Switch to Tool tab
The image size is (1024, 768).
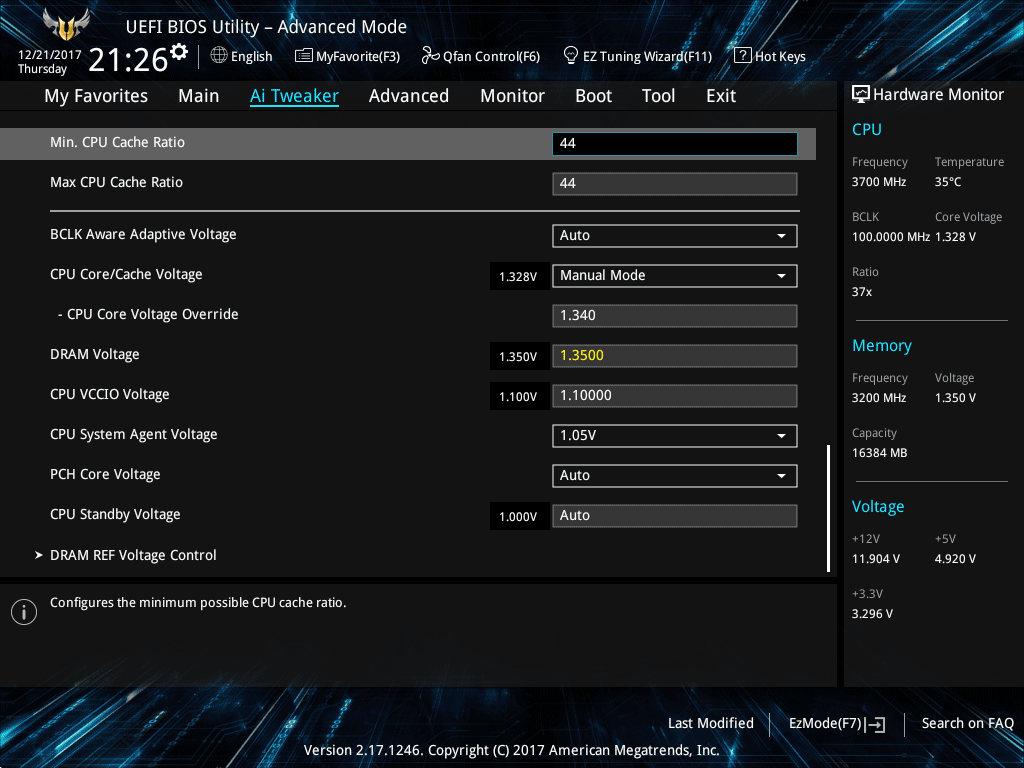pos(658,96)
